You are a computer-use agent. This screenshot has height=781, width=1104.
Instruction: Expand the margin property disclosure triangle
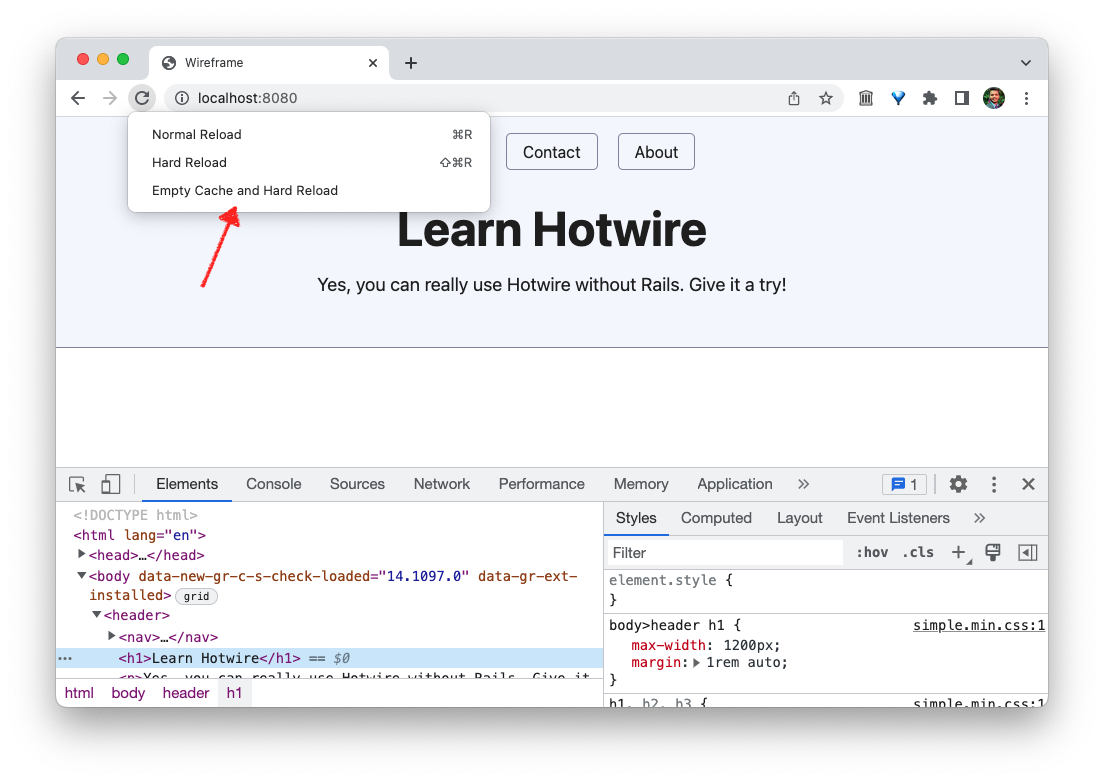[697, 662]
